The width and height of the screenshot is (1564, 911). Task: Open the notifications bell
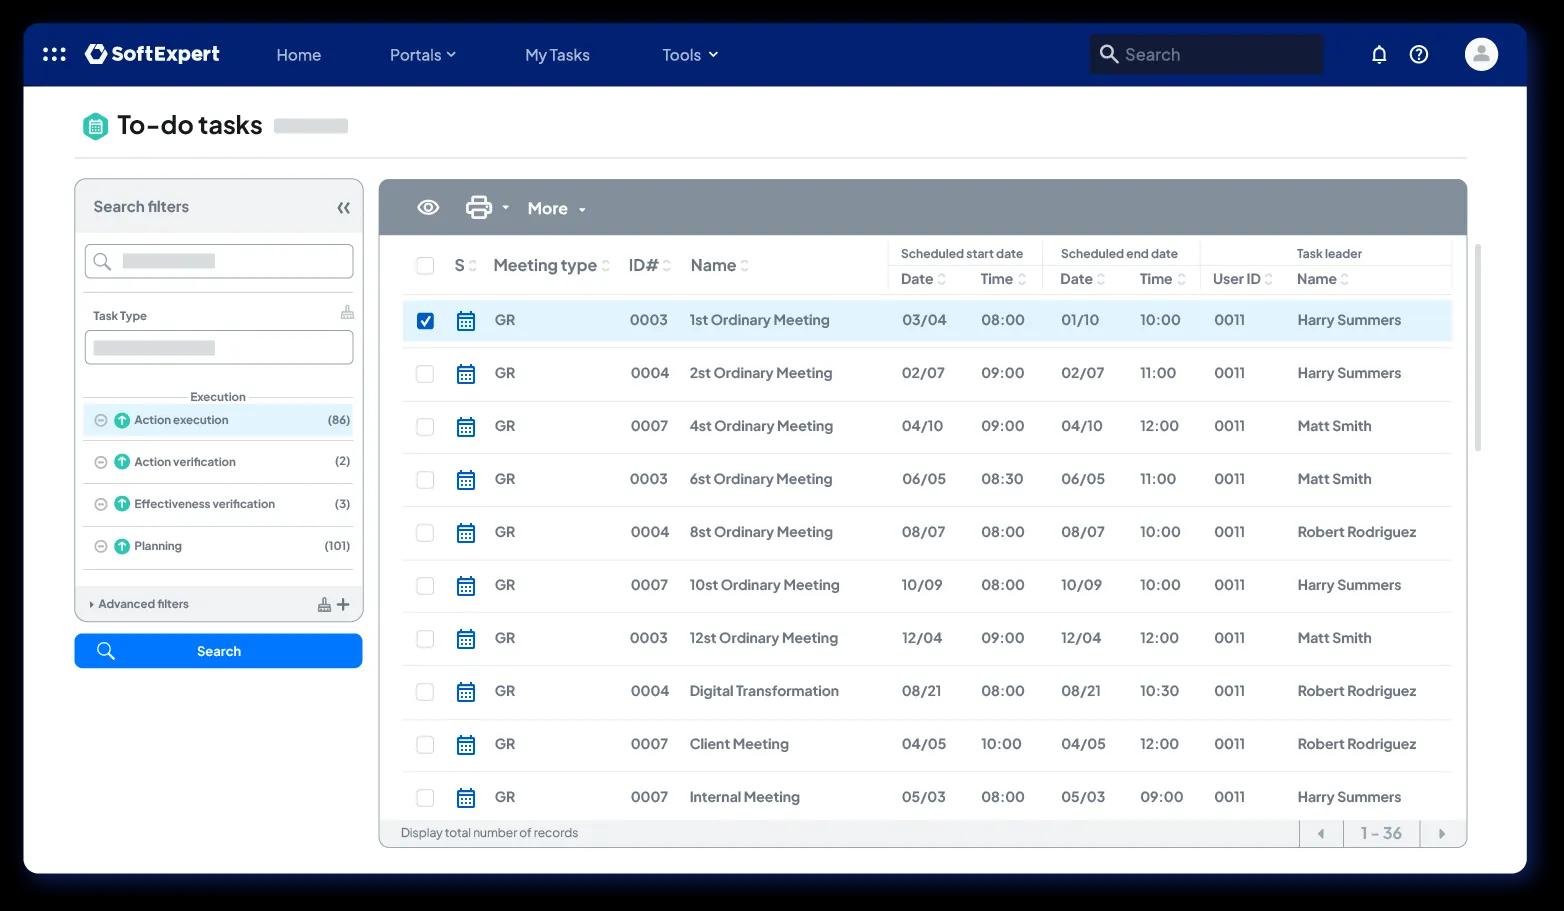1379,54
